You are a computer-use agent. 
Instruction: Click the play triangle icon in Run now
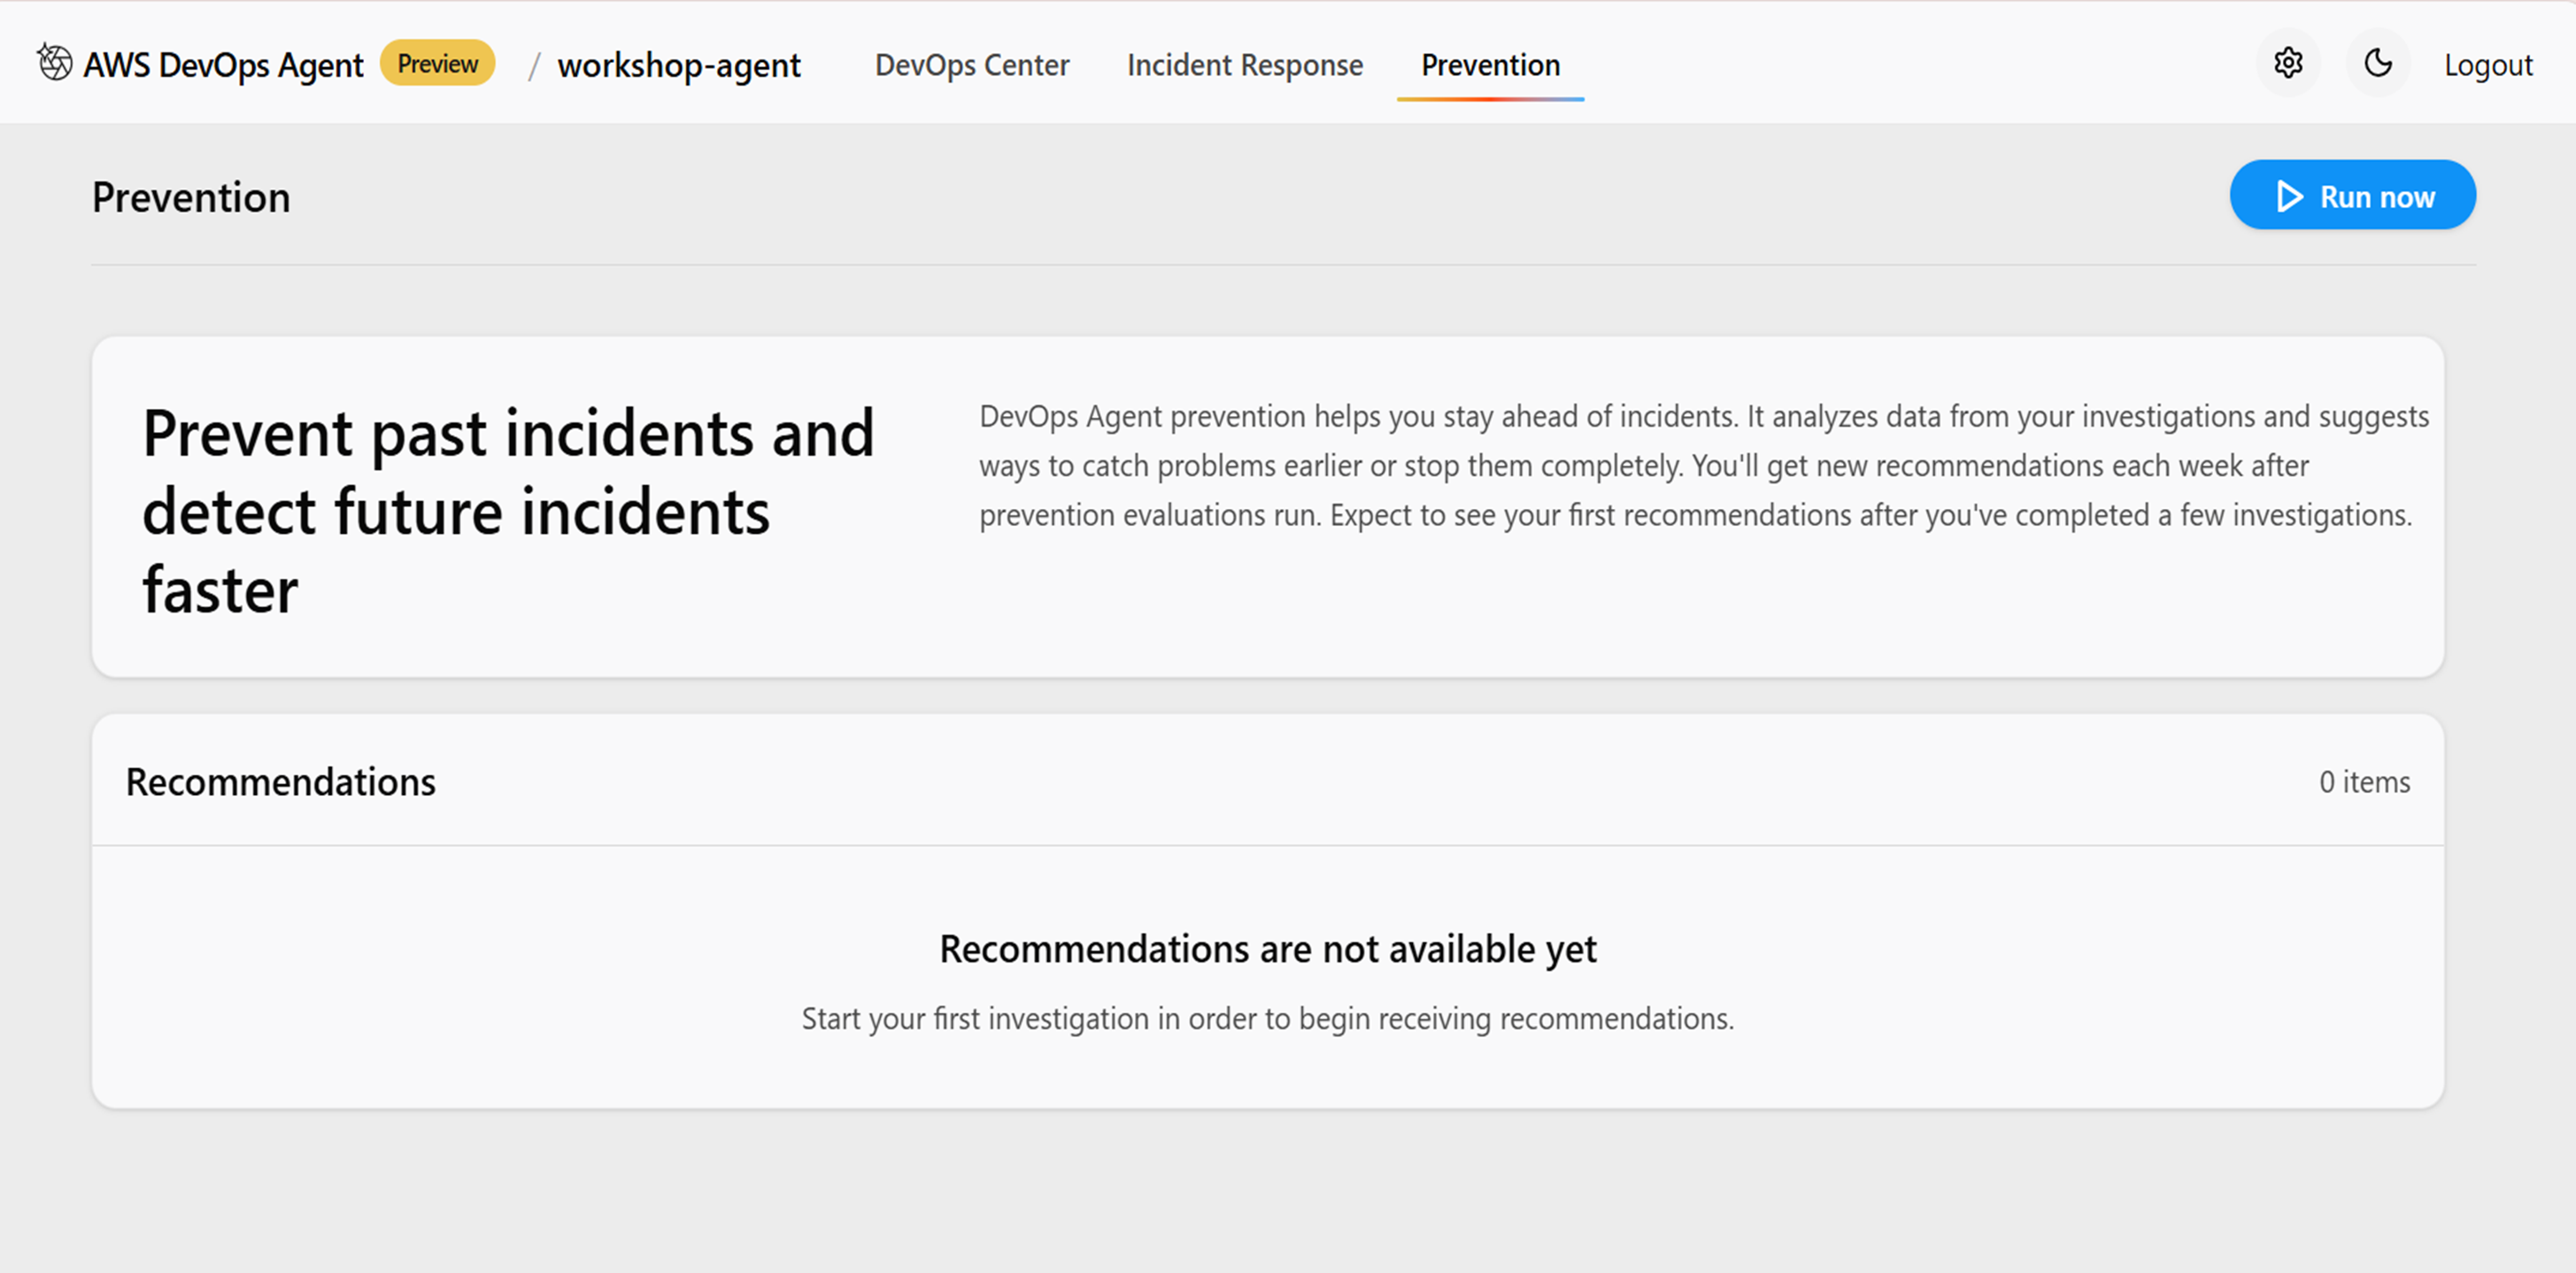click(2288, 197)
